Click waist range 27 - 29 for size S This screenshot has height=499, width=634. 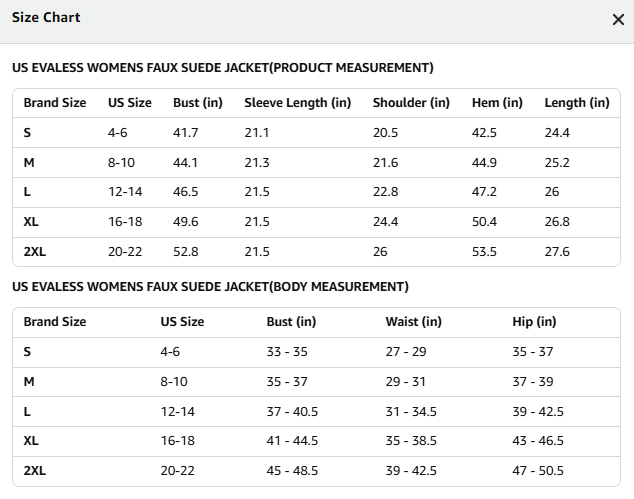pyautogui.click(x=406, y=352)
